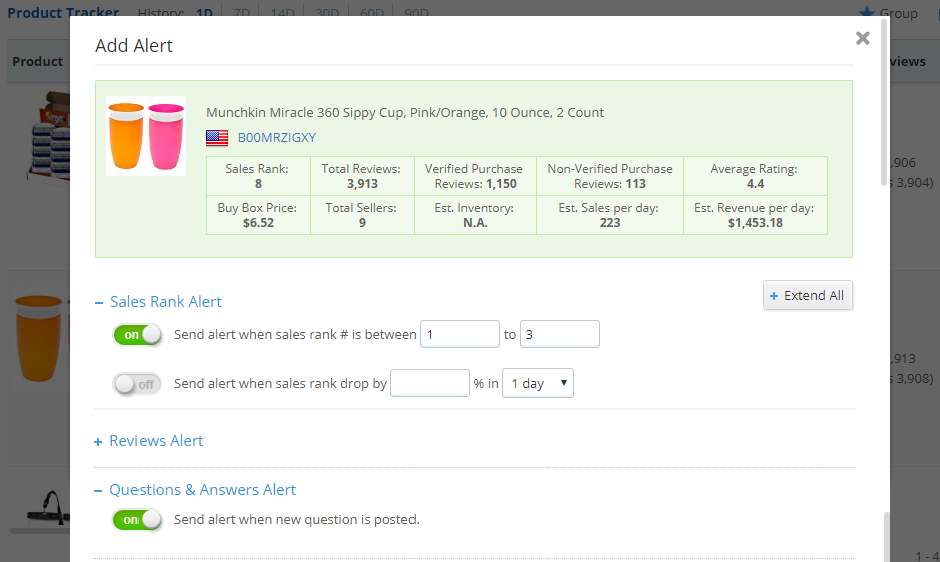Click the Add Alert dialog heading

coord(134,46)
